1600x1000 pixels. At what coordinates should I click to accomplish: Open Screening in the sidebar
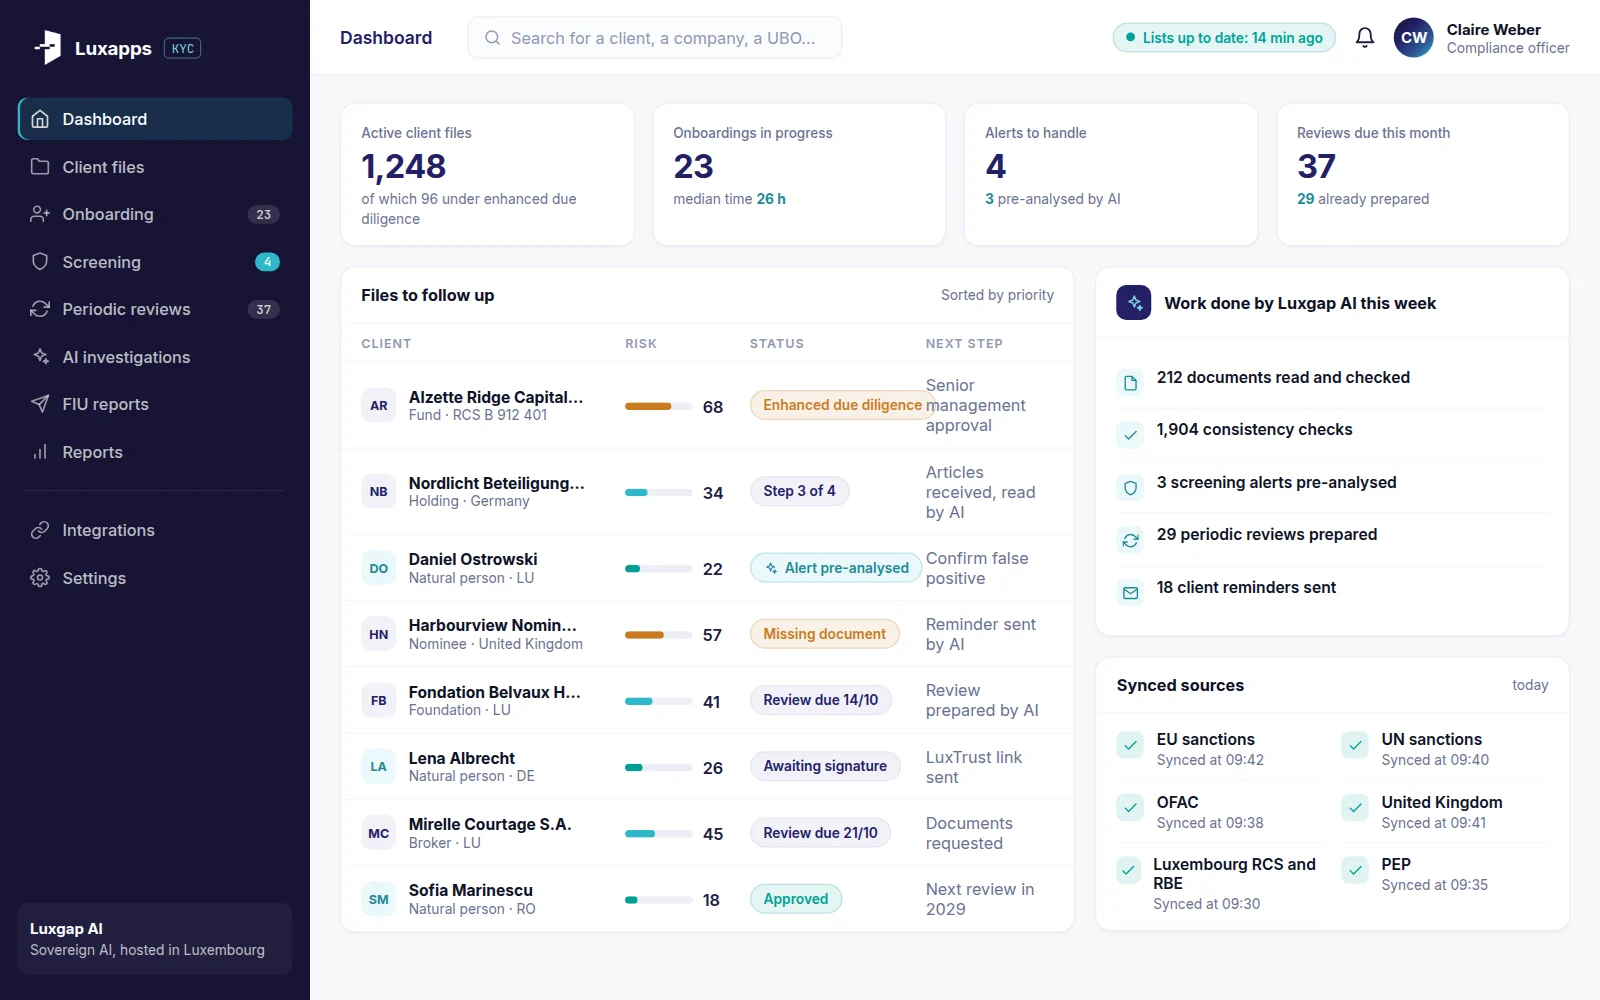tap(155, 262)
